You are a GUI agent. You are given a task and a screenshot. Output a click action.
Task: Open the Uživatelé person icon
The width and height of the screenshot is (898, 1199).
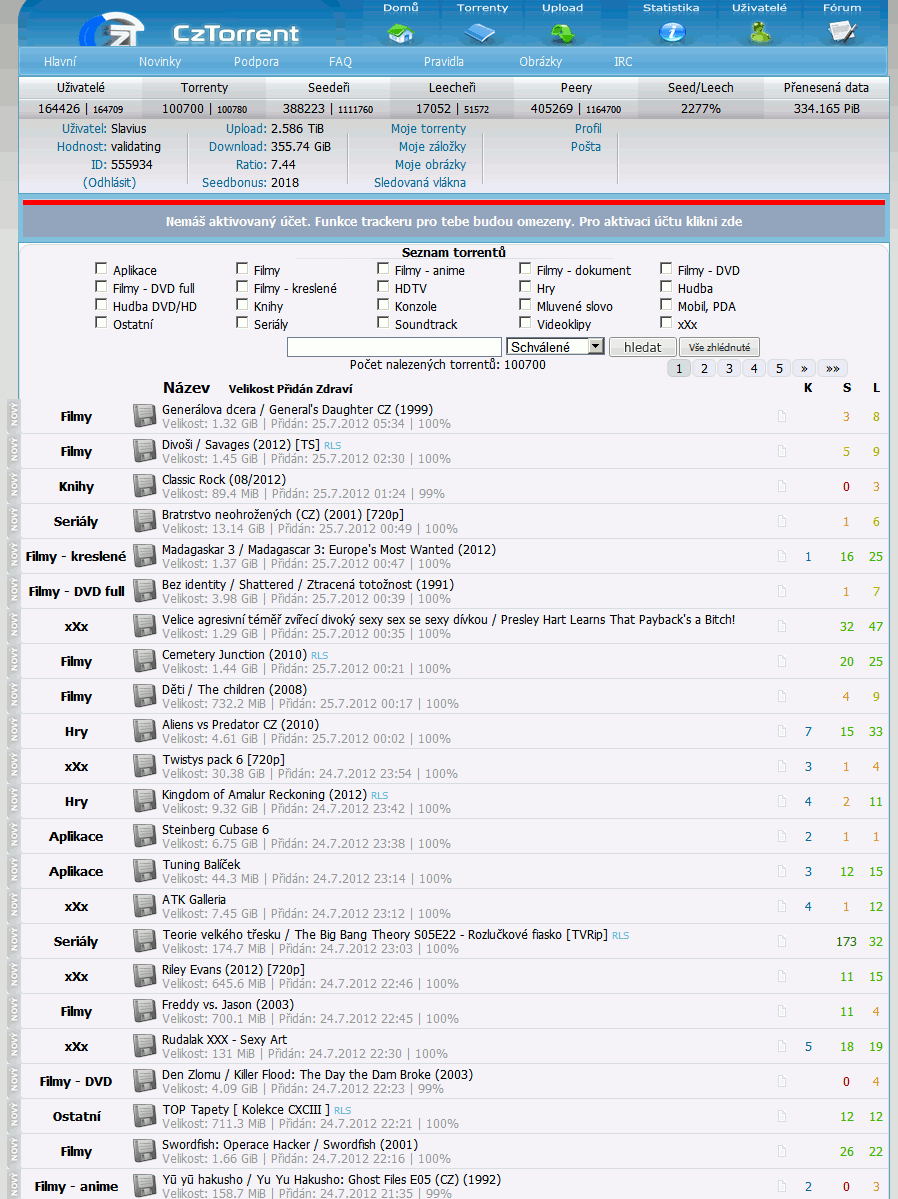point(760,32)
